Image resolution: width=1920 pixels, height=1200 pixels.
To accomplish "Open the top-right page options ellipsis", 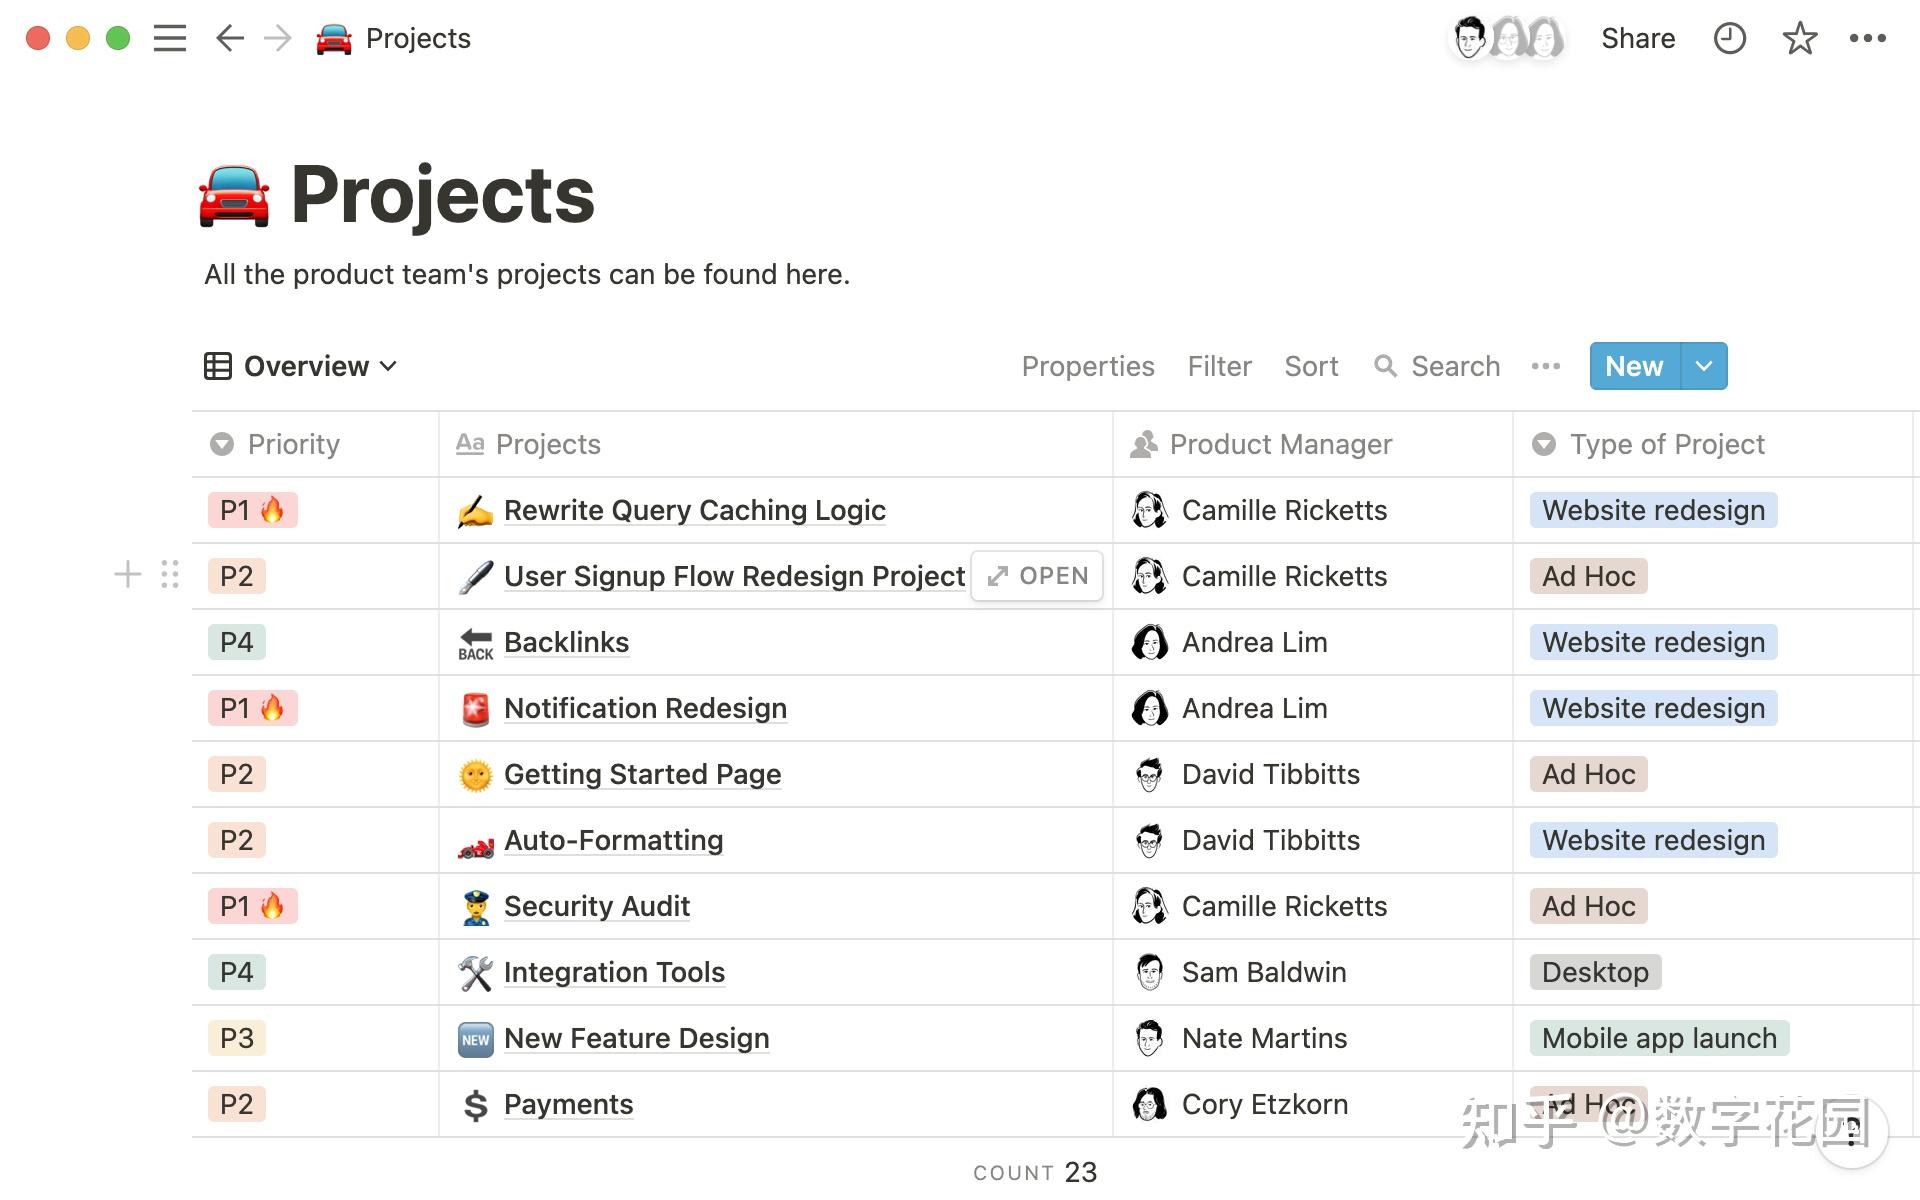I will coord(1867,38).
